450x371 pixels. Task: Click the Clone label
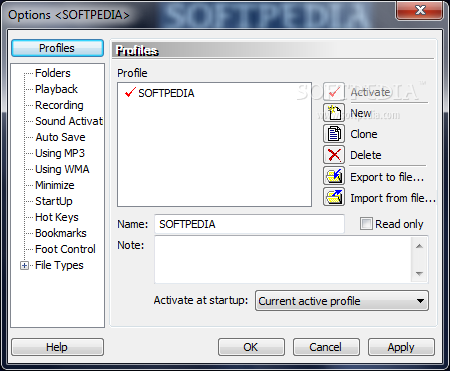point(364,134)
